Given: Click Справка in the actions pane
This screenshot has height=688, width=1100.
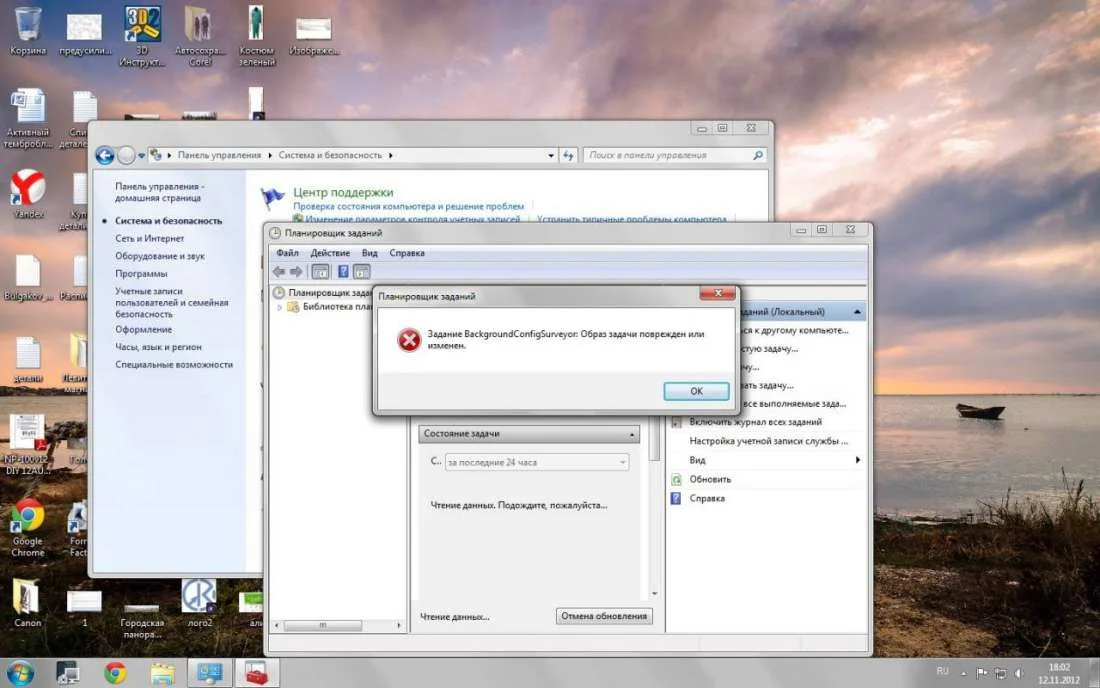Looking at the screenshot, I should [x=707, y=499].
